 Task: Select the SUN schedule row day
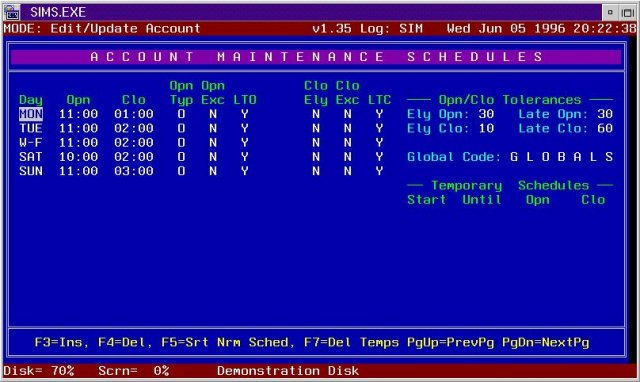pyautogui.click(x=31, y=171)
